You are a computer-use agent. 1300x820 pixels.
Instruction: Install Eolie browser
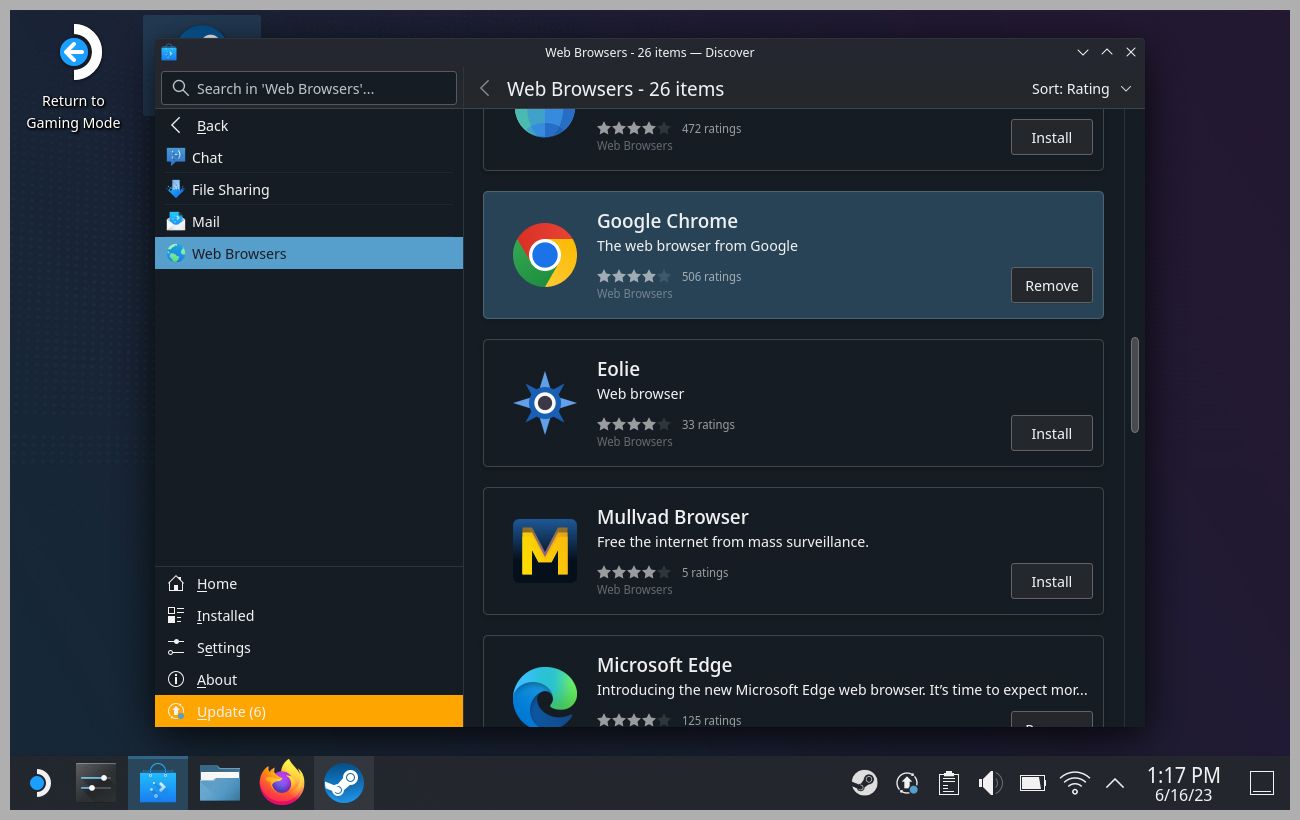tap(1051, 433)
